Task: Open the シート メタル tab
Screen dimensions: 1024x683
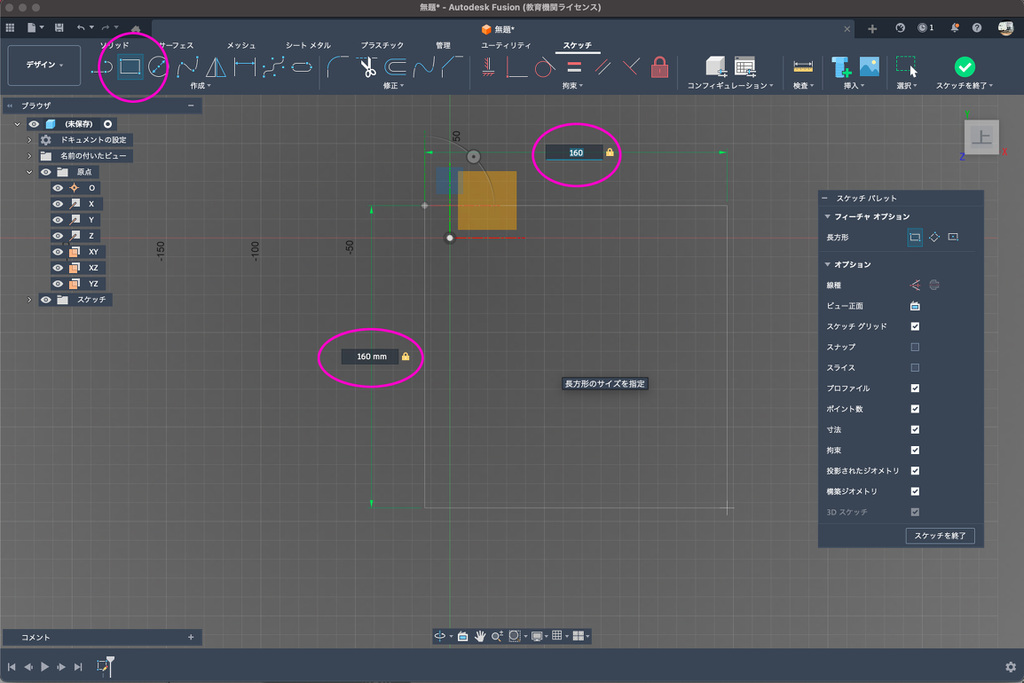Action: point(308,46)
